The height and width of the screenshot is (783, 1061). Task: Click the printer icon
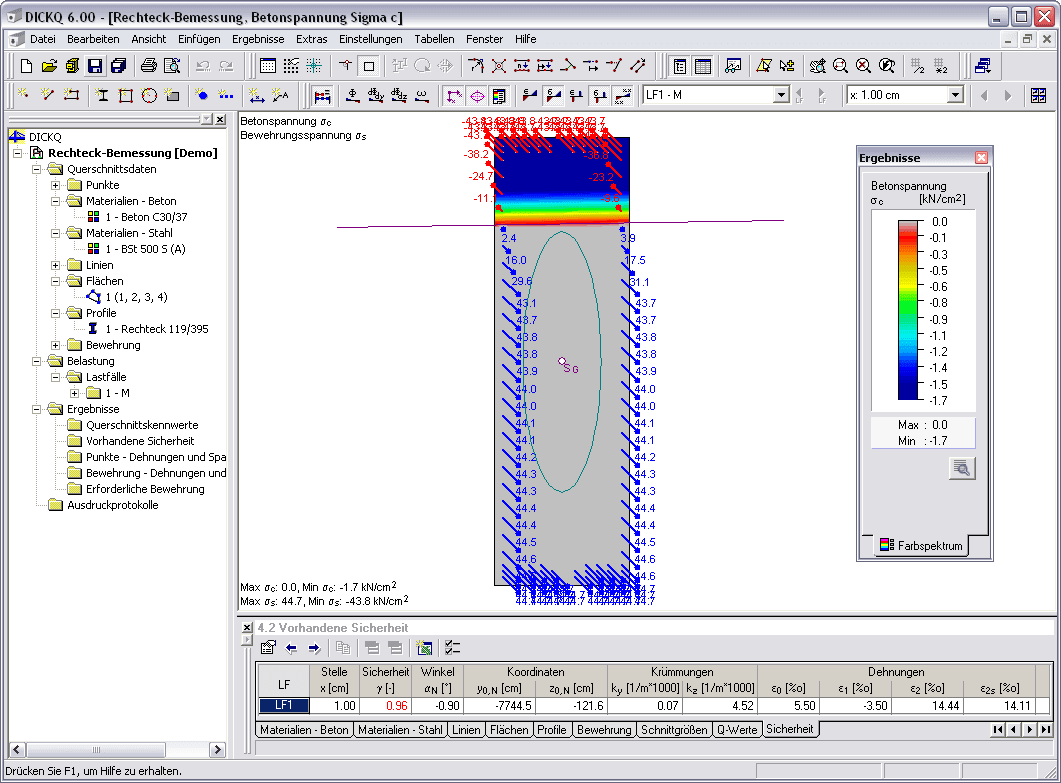pyautogui.click(x=149, y=66)
